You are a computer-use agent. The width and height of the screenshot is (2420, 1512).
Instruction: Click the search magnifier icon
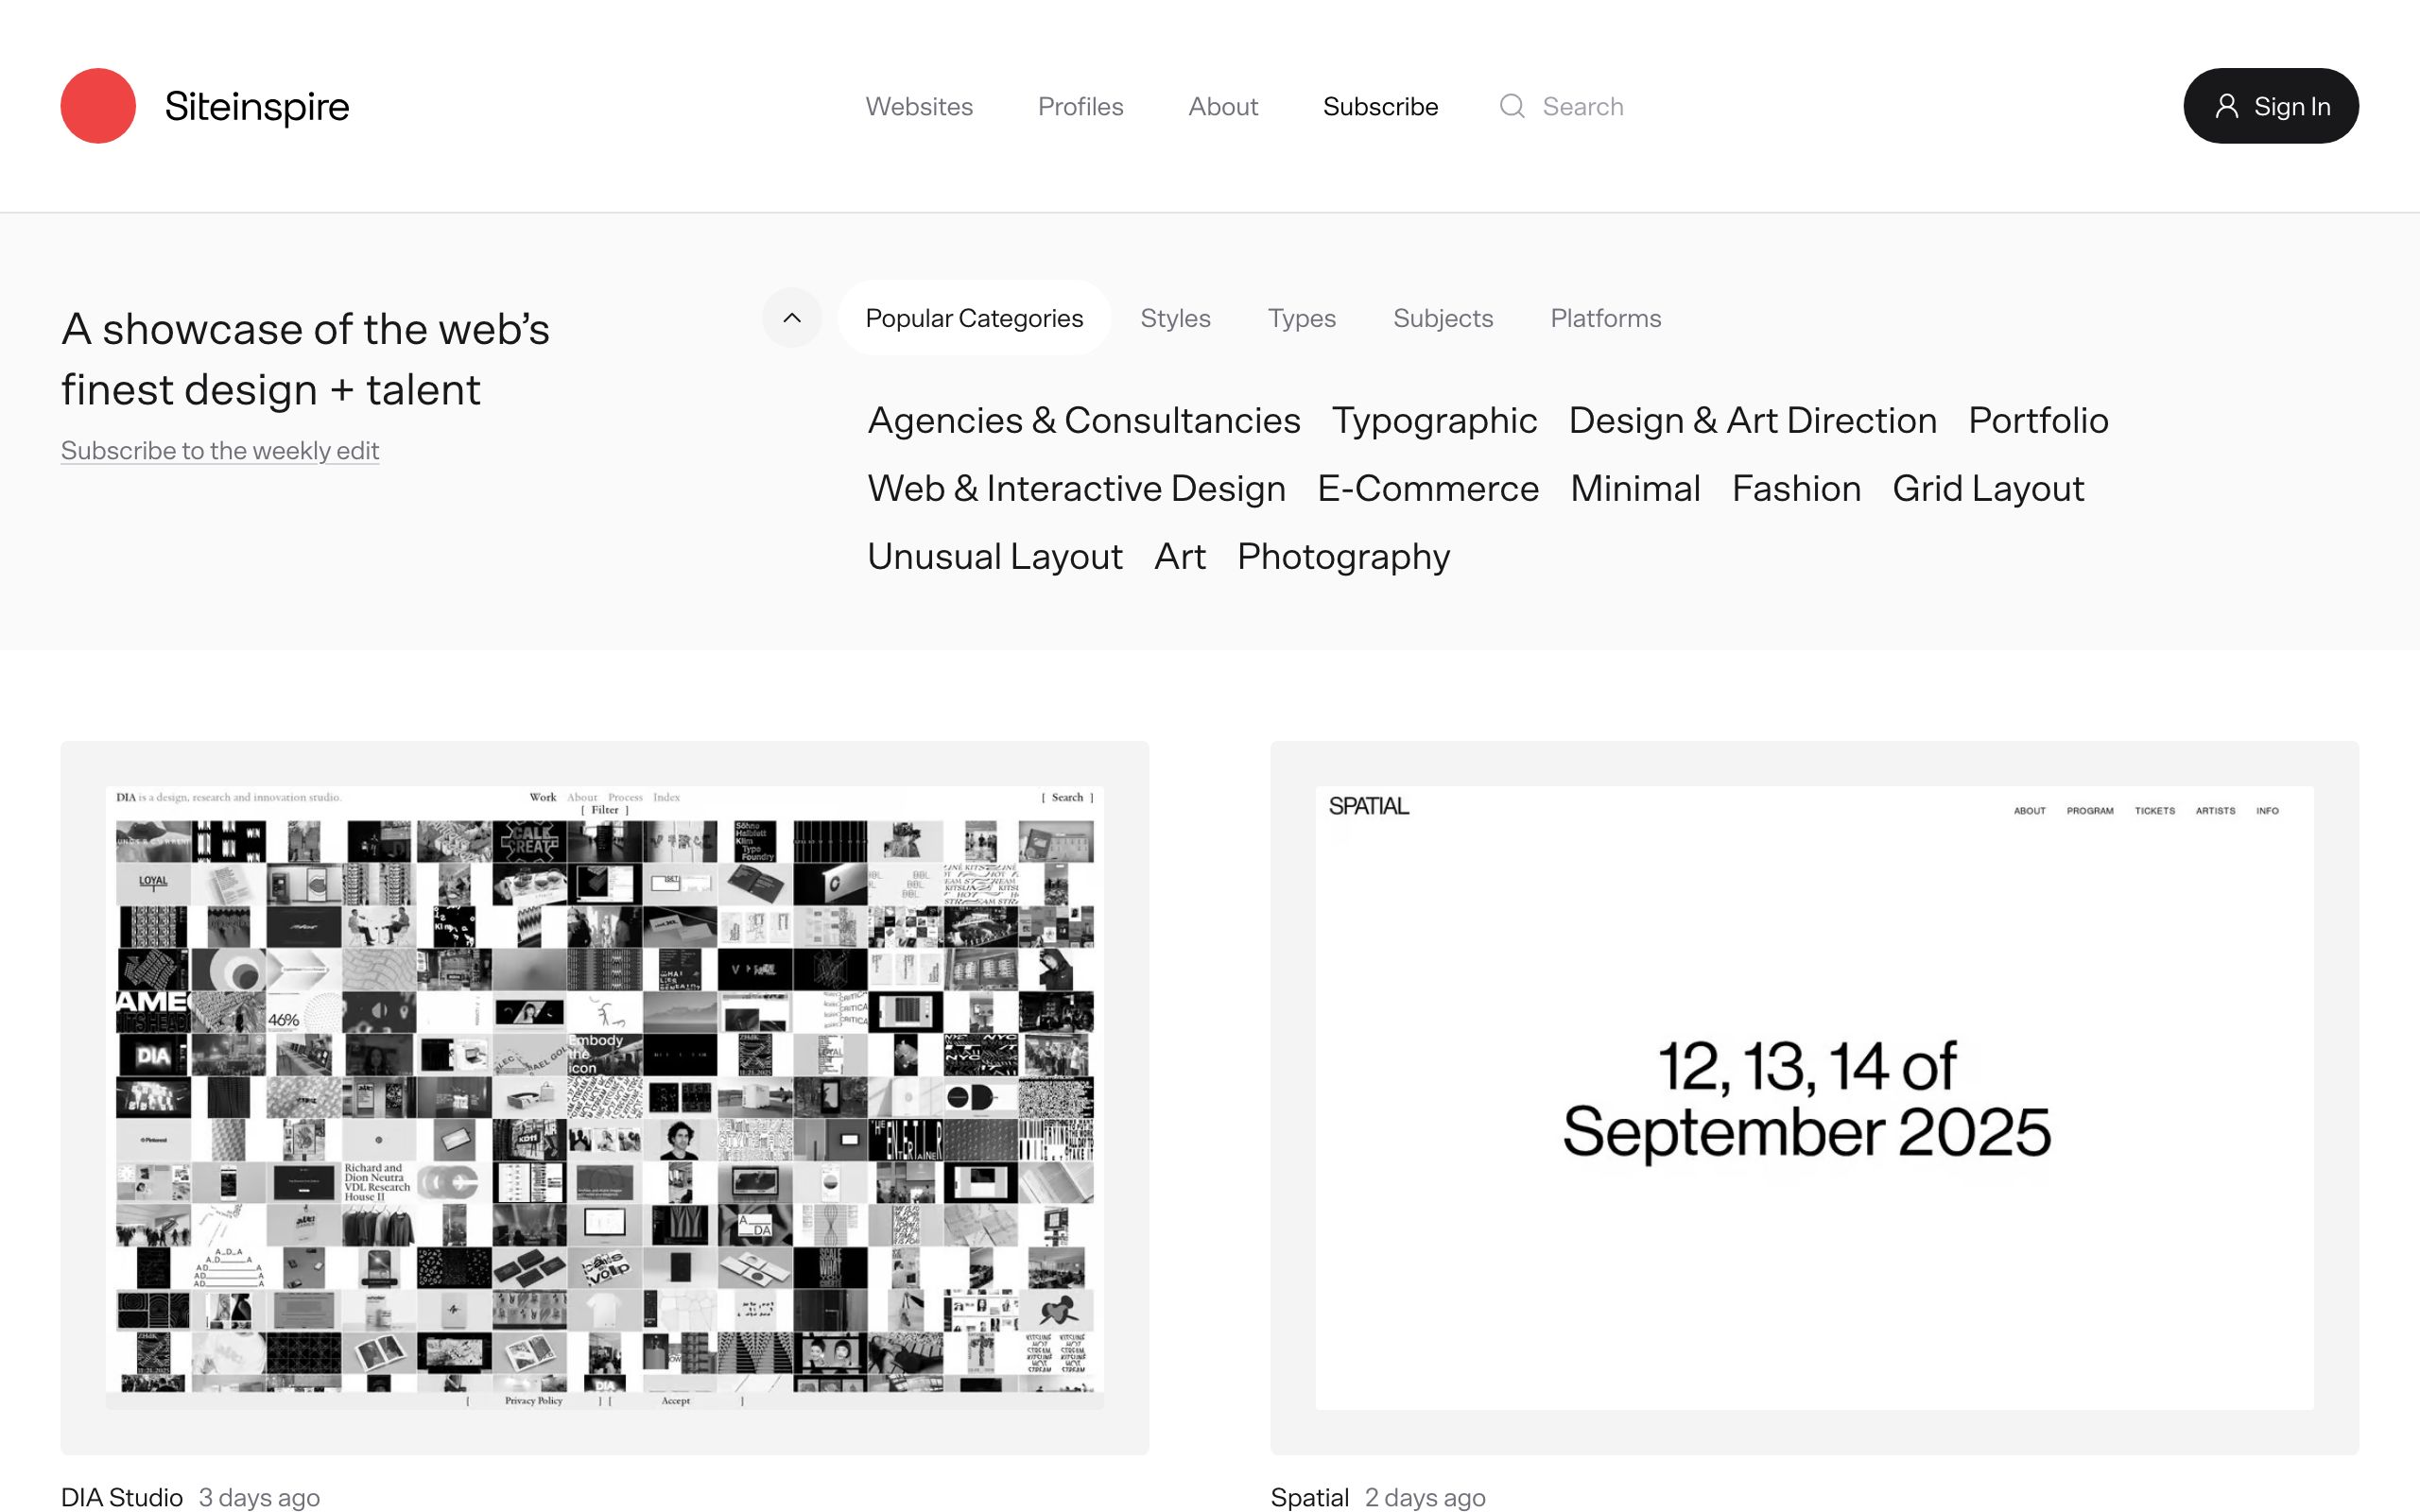(1512, 106)
